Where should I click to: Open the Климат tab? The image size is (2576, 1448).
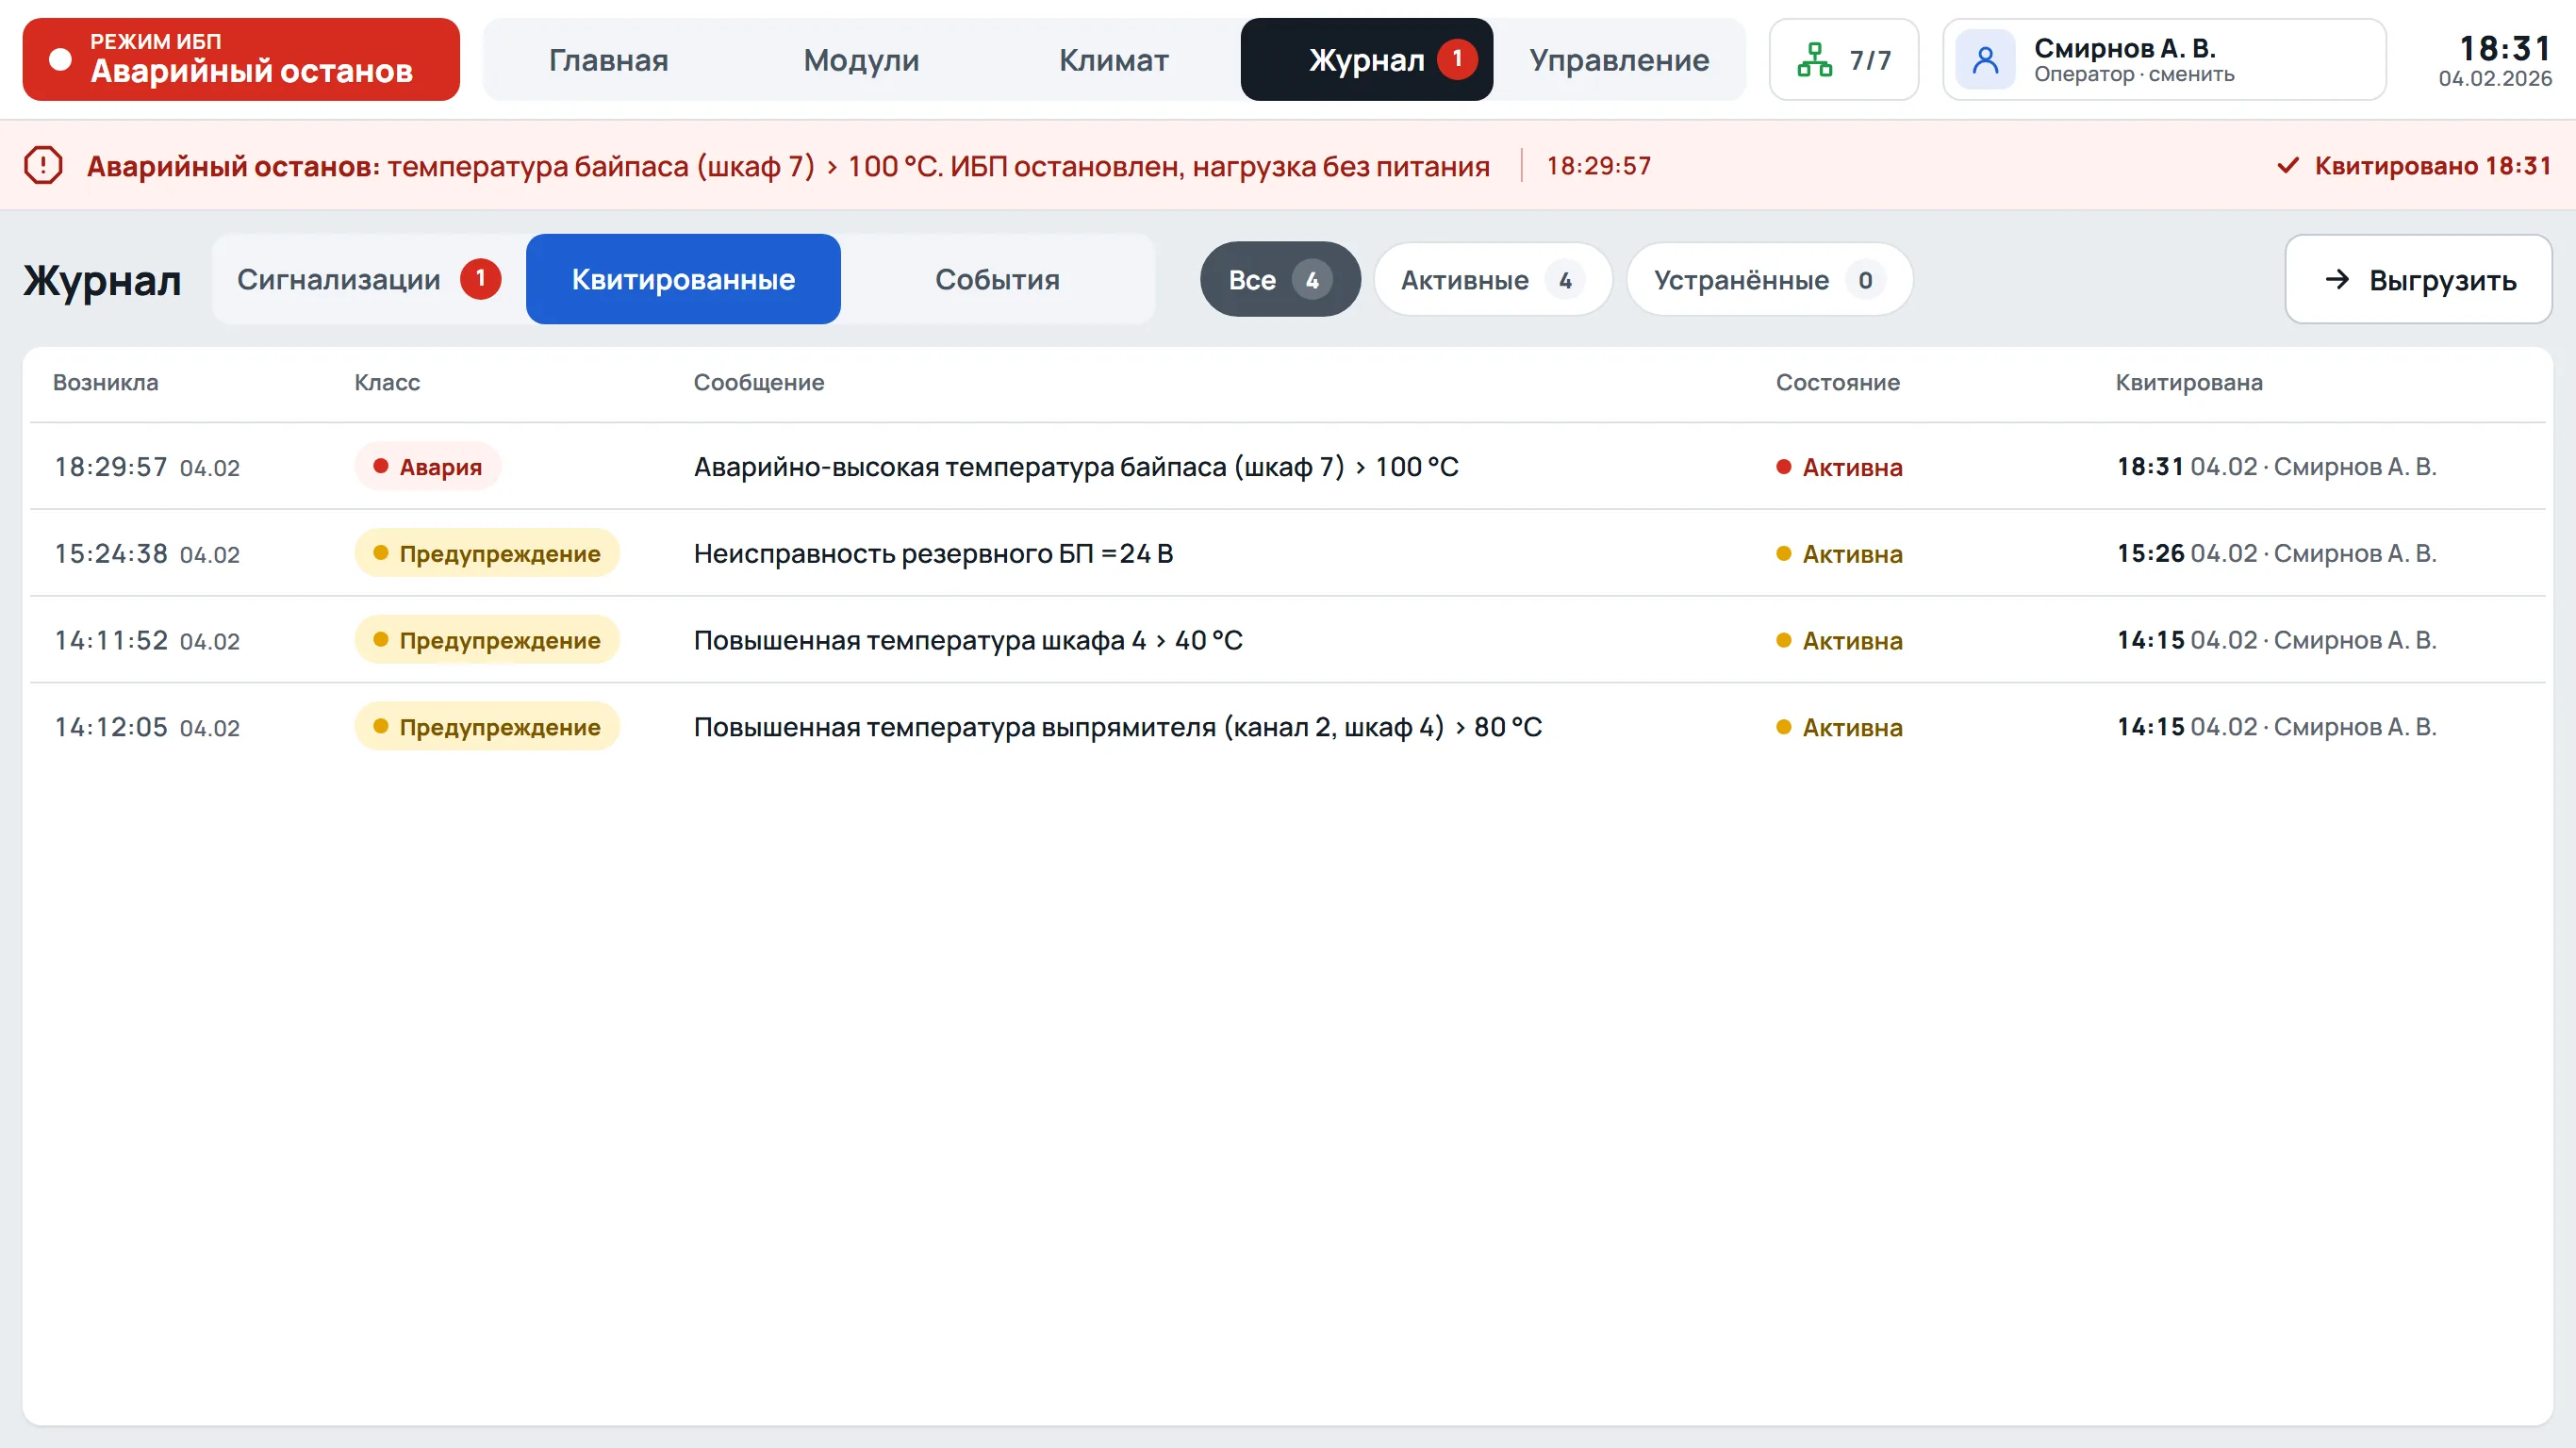click(1113, 60)
